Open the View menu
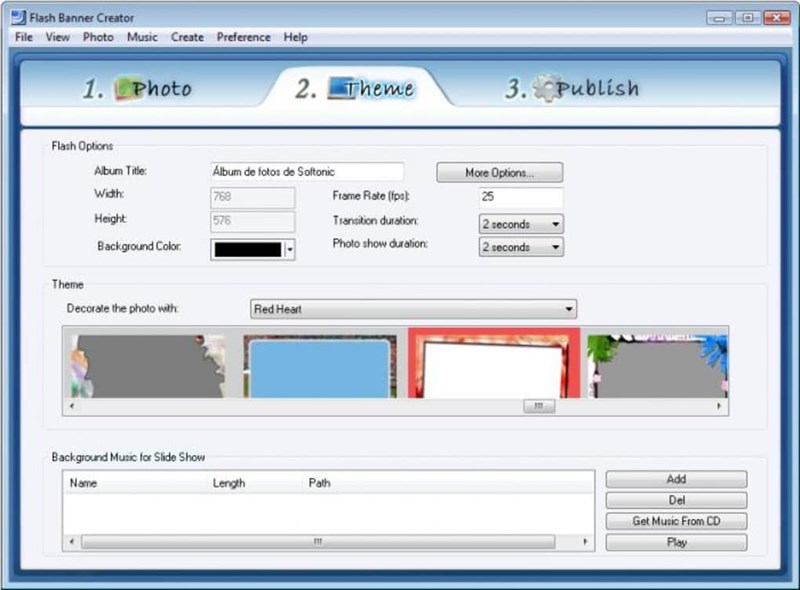The image size is (800, 590). [58, 37]
